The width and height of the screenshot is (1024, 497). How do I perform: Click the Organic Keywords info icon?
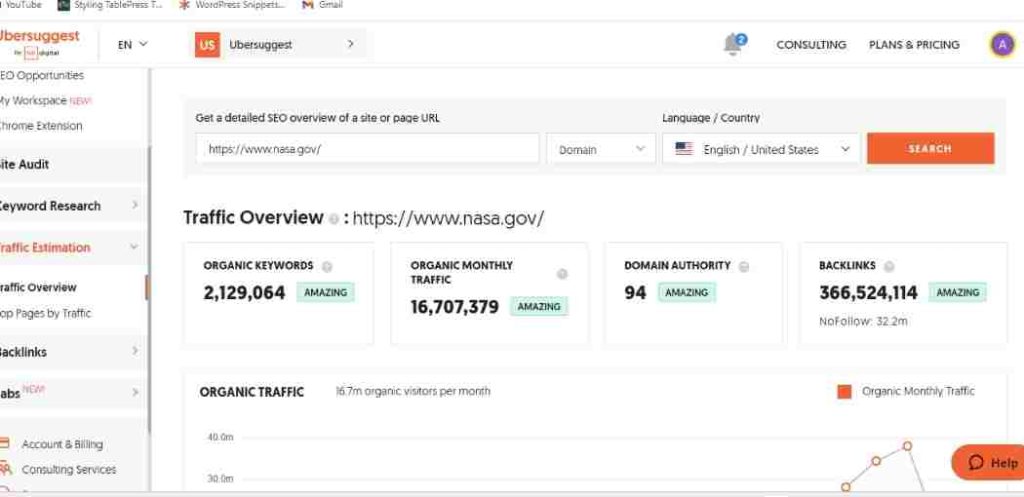click(327, 266)
